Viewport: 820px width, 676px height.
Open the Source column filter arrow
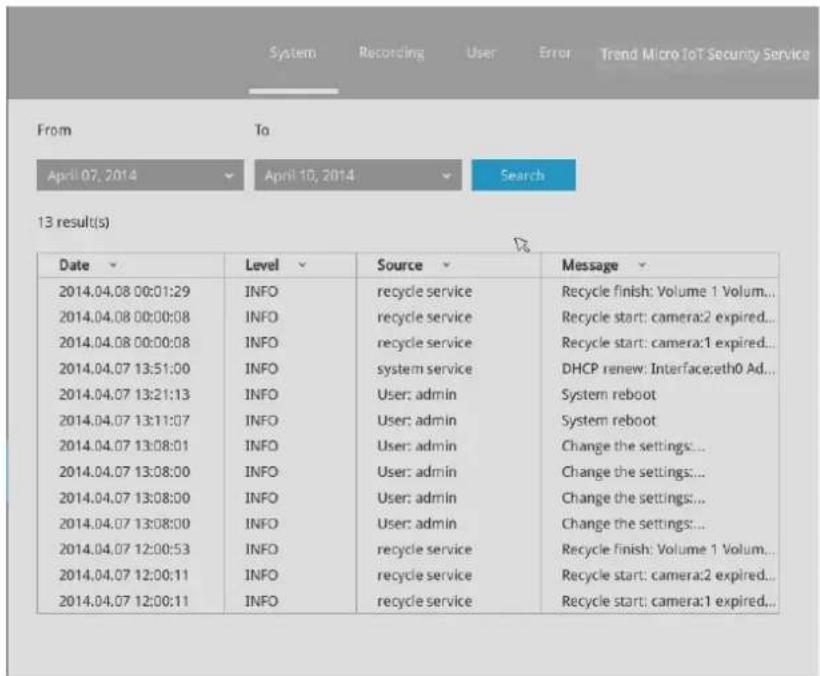pos(446,266)
